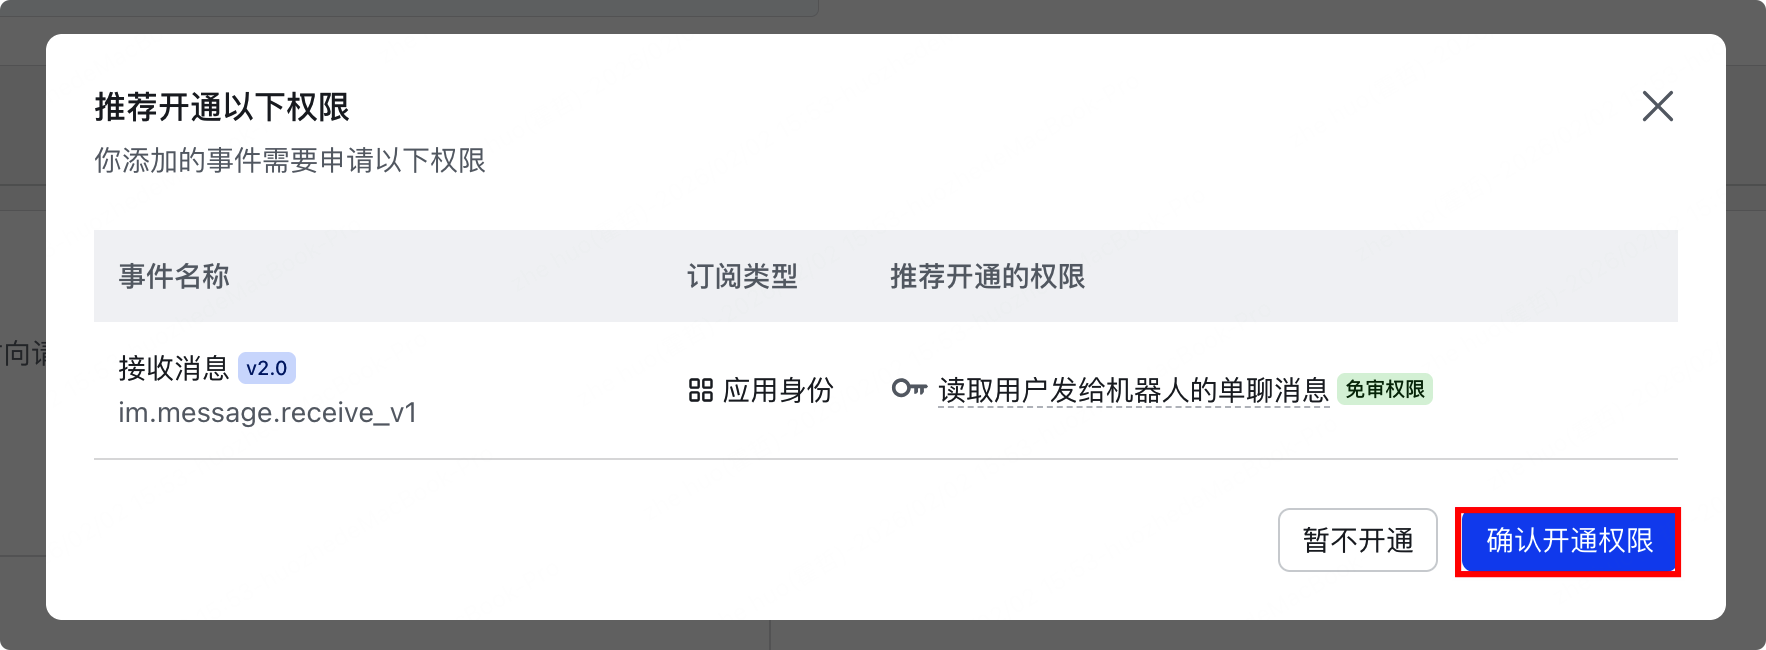Click the highlighted red-outlined confirm button

[1567, 541]
